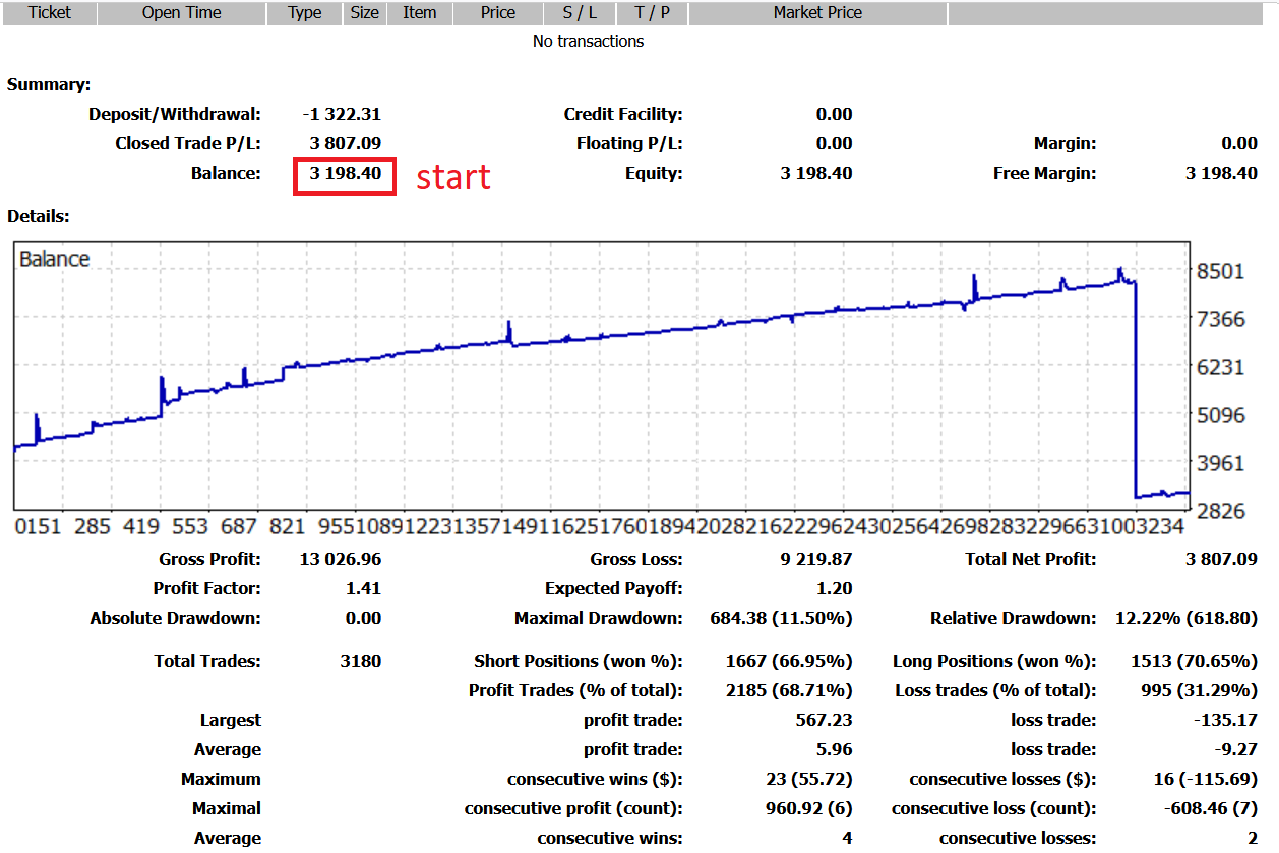Click the Deposit/Withdrawal value -1 322.31
The image size is (1279, 853).
coord(341,115)
